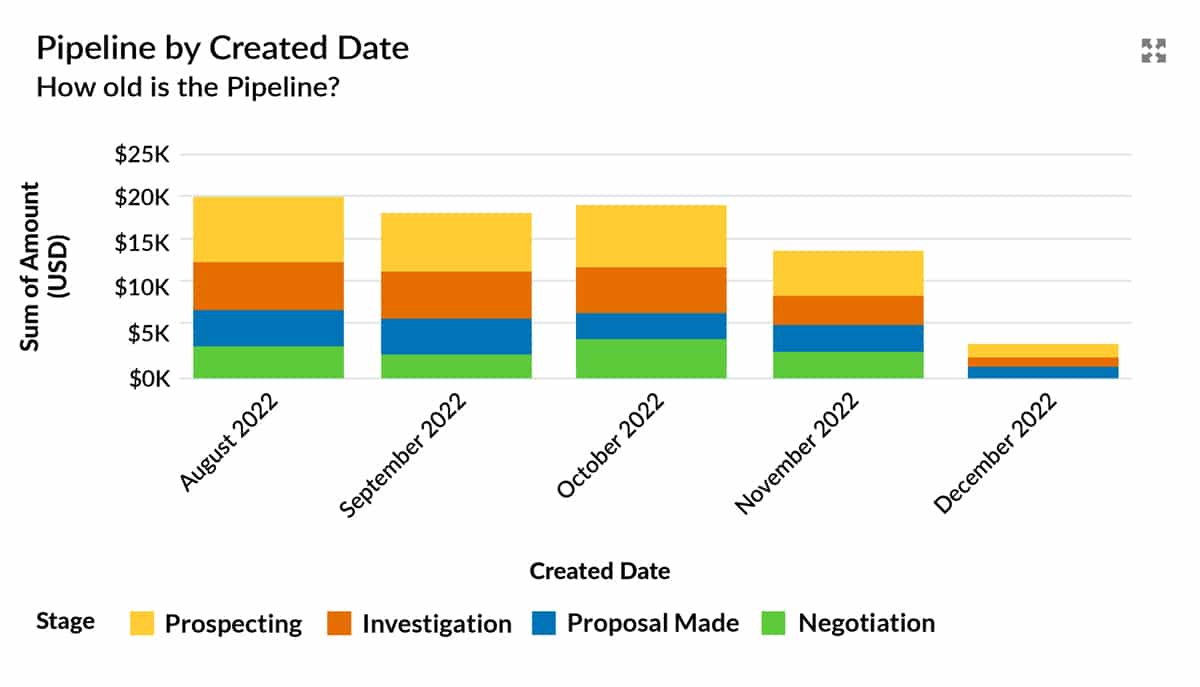This screenshot has width=1200, height=687.
Task: Click September 2022 Investigation bar segment
Action: 456,295
